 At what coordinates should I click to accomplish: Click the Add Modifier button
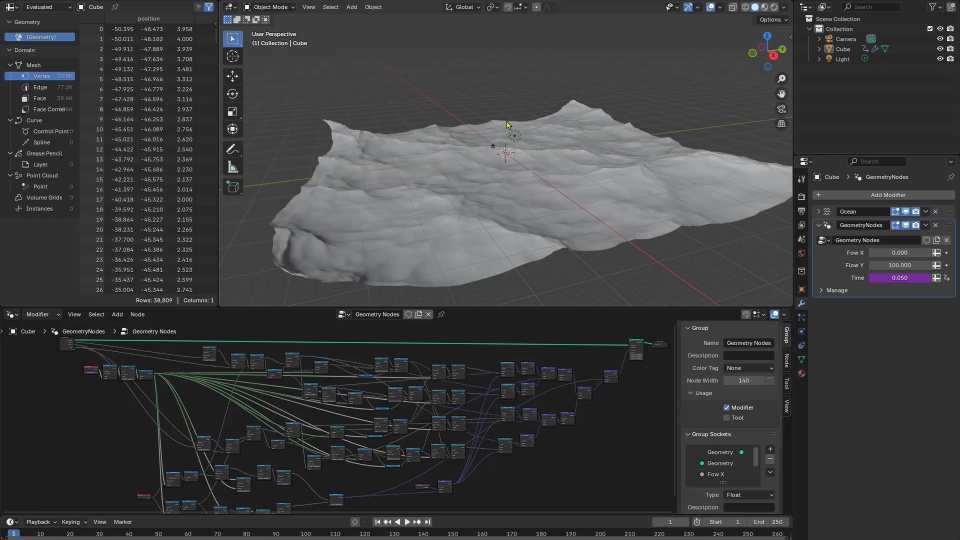pos(883,195)
